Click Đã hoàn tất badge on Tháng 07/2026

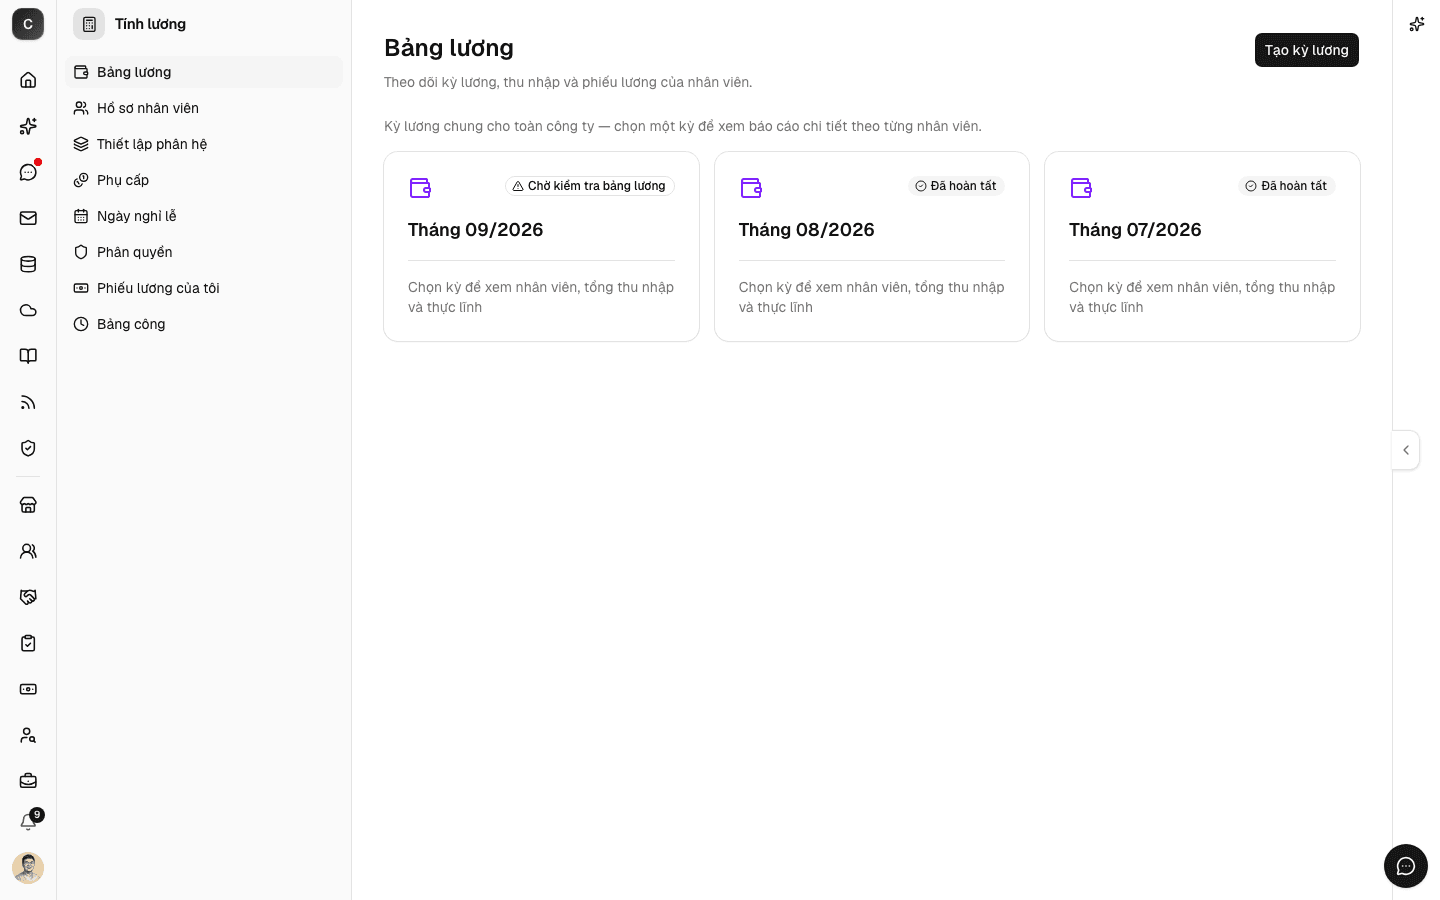1287,186
